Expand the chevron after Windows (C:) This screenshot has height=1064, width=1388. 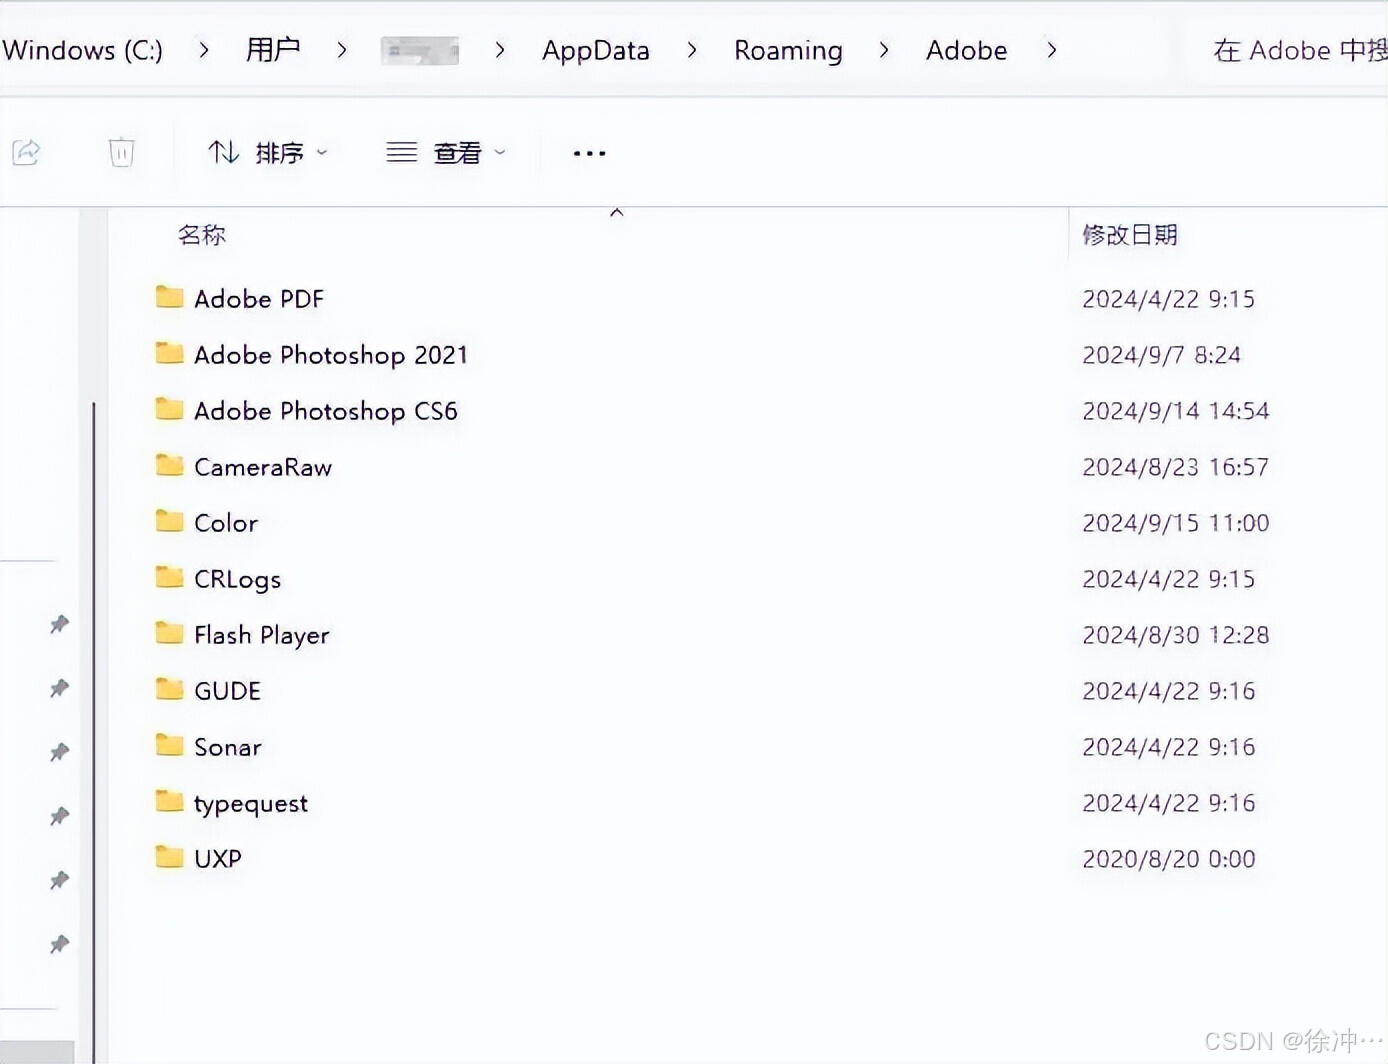coord(204,50)
